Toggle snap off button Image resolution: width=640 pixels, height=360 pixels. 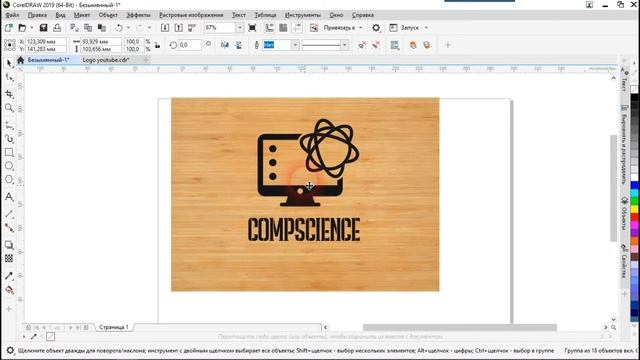(x=314, y=28)
